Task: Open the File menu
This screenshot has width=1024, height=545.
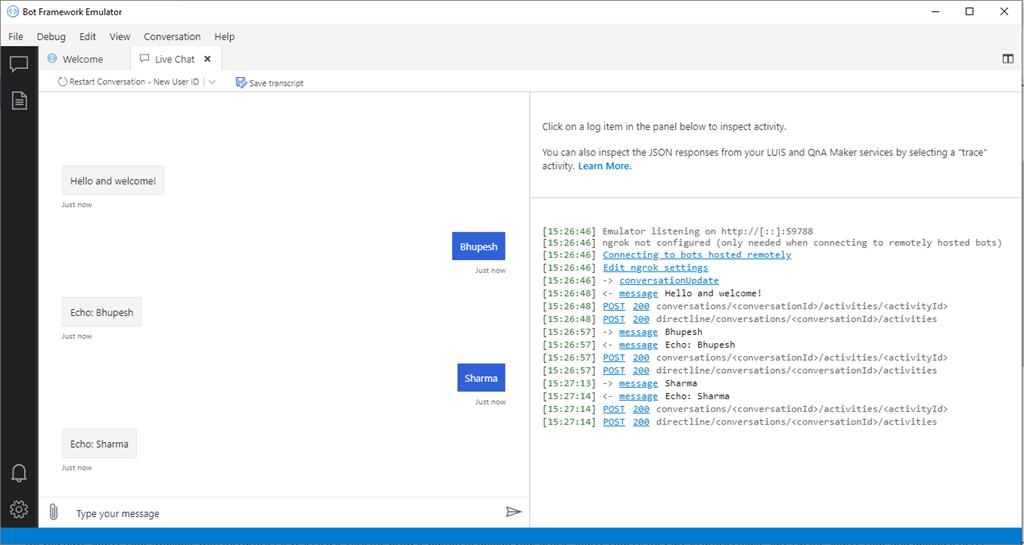Action: tap(16, 37)
